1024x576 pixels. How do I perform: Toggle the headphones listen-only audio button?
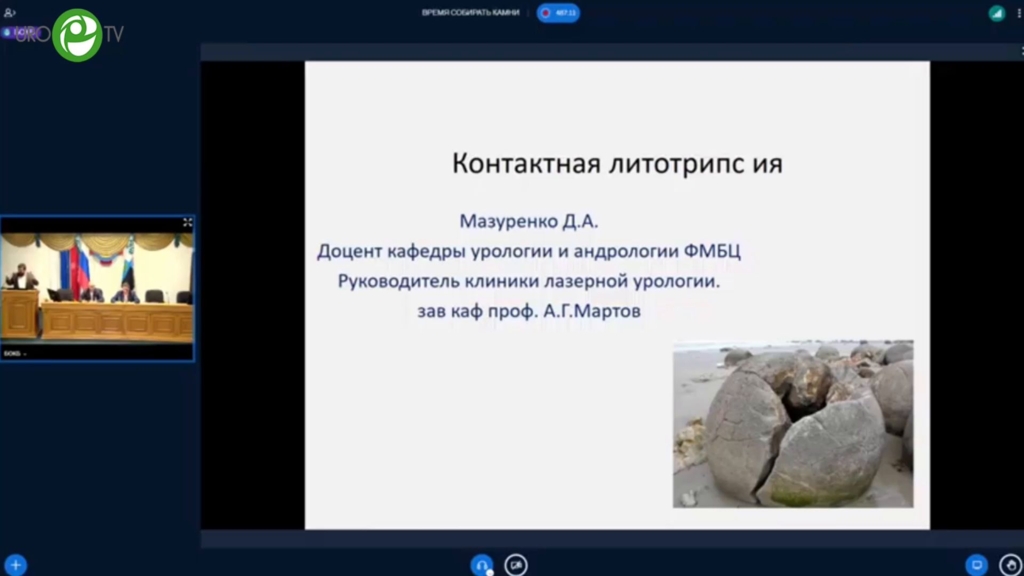pos(482,565)
